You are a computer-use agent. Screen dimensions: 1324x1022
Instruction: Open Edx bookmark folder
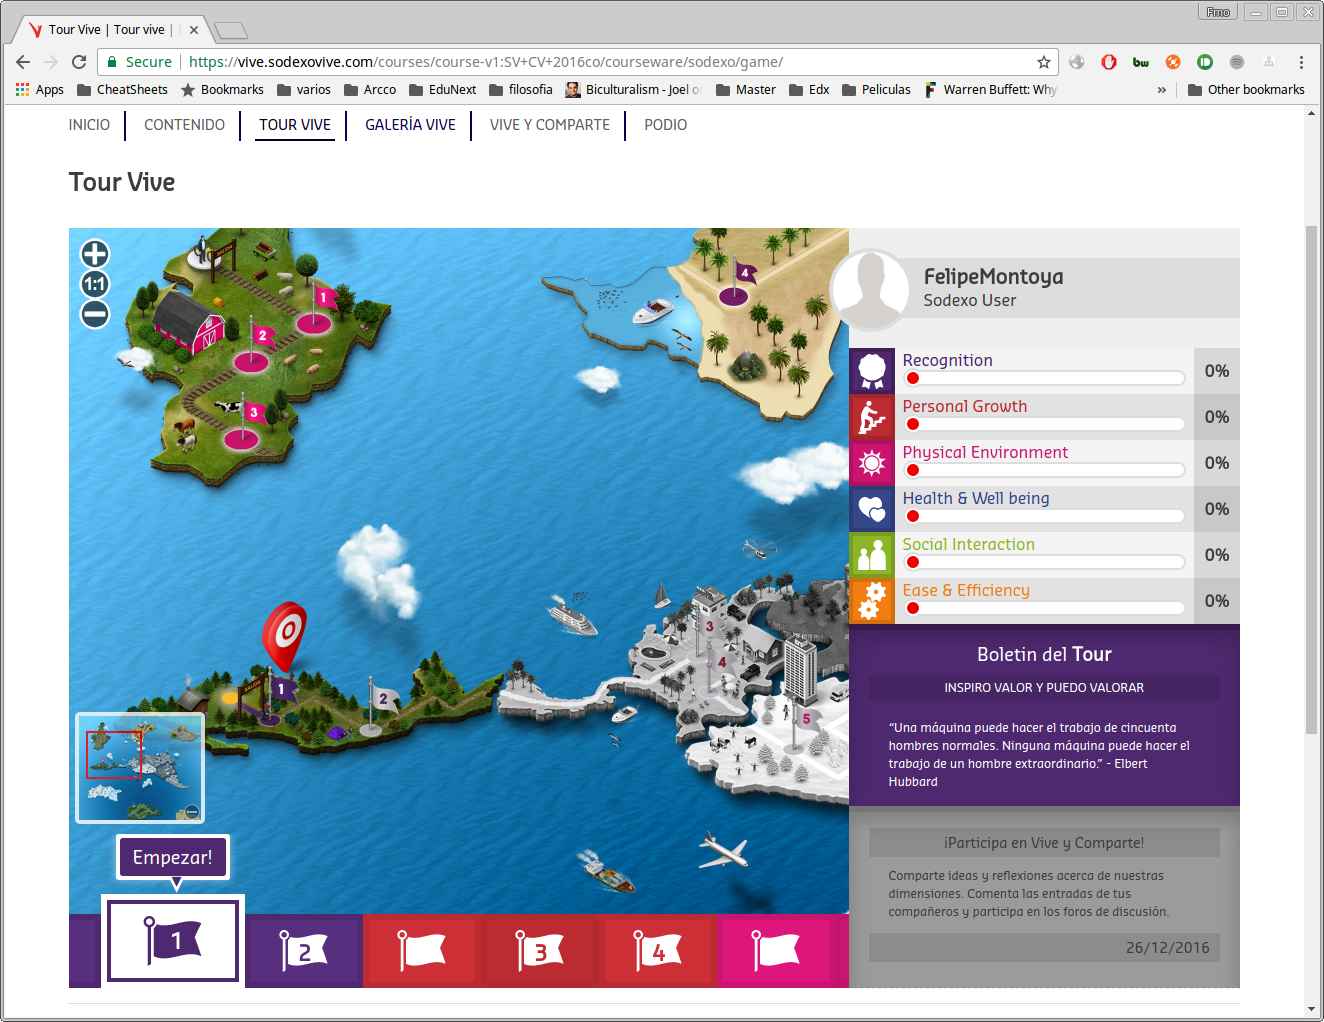(809, 89)
